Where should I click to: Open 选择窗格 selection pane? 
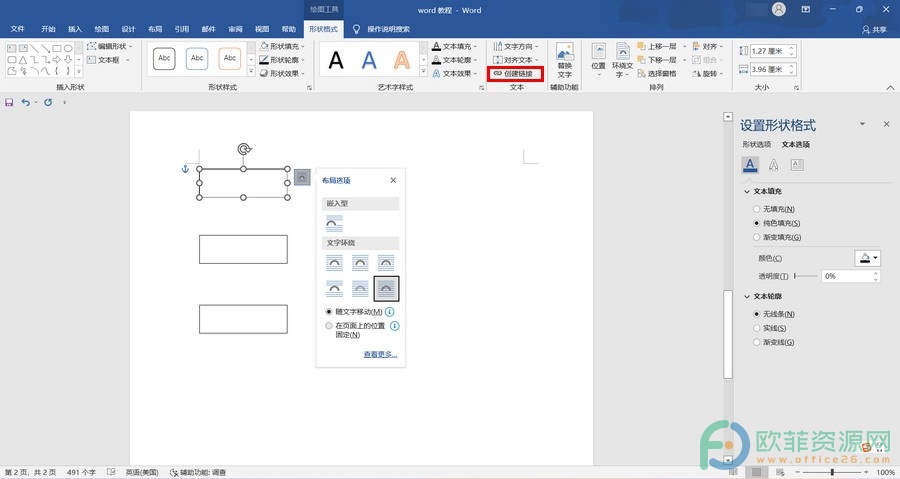pyautogui.click(x=657, y=73)
